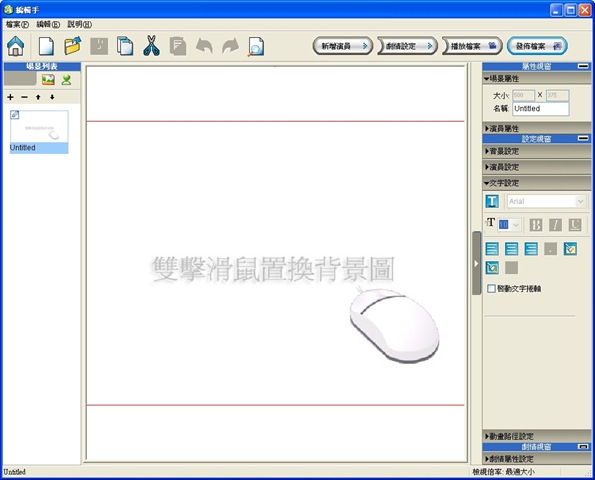Viewport: 595px width, 480px height.
Task: Click 播放檔案 button
Action: click(x=472, y=46)
